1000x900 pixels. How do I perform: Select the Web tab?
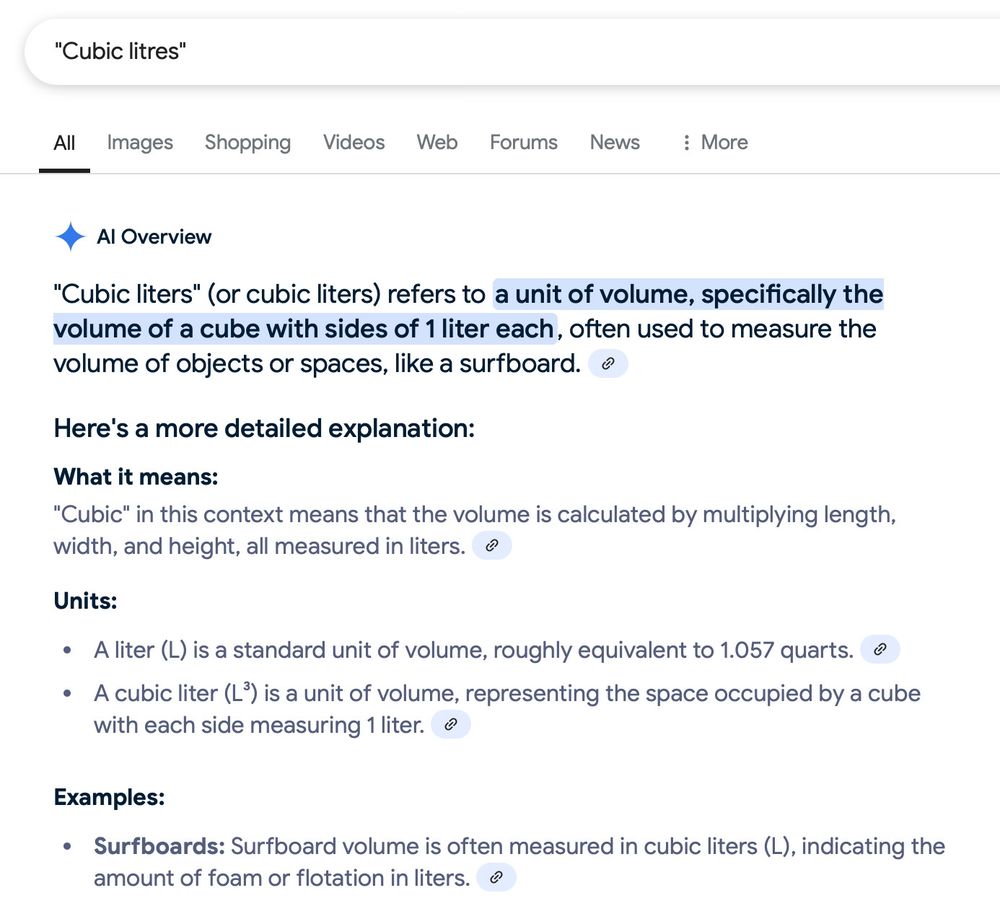[x=437, y=142]
